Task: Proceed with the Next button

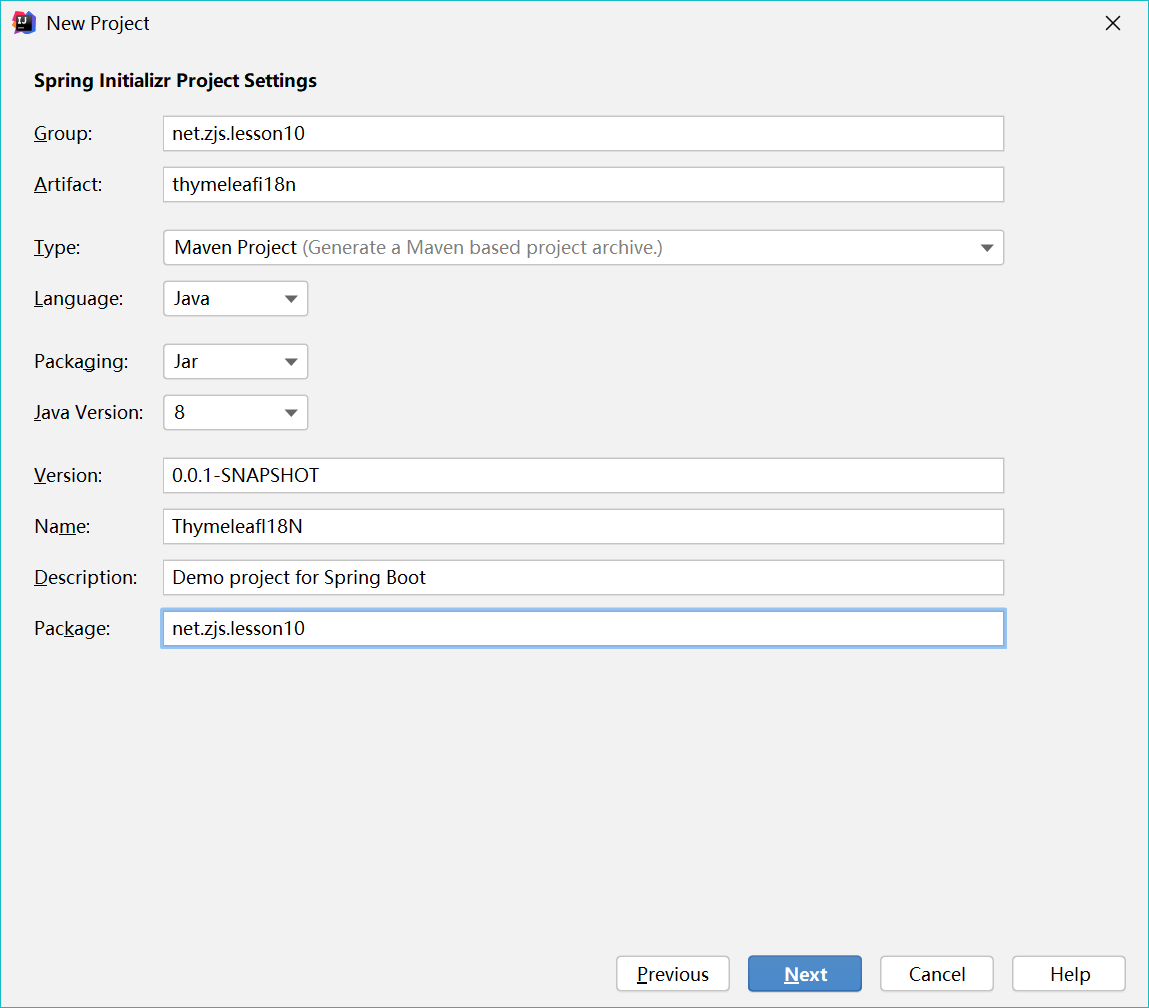Action: pos(805,974)
